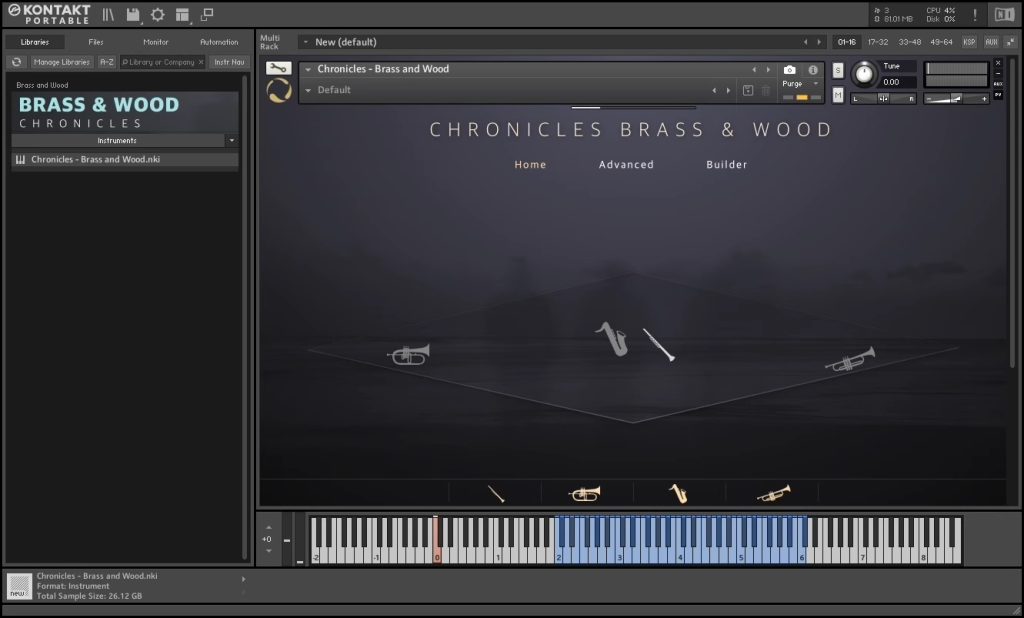
Task: Open the Purge dropdown menu
Action: pos(801,84)
